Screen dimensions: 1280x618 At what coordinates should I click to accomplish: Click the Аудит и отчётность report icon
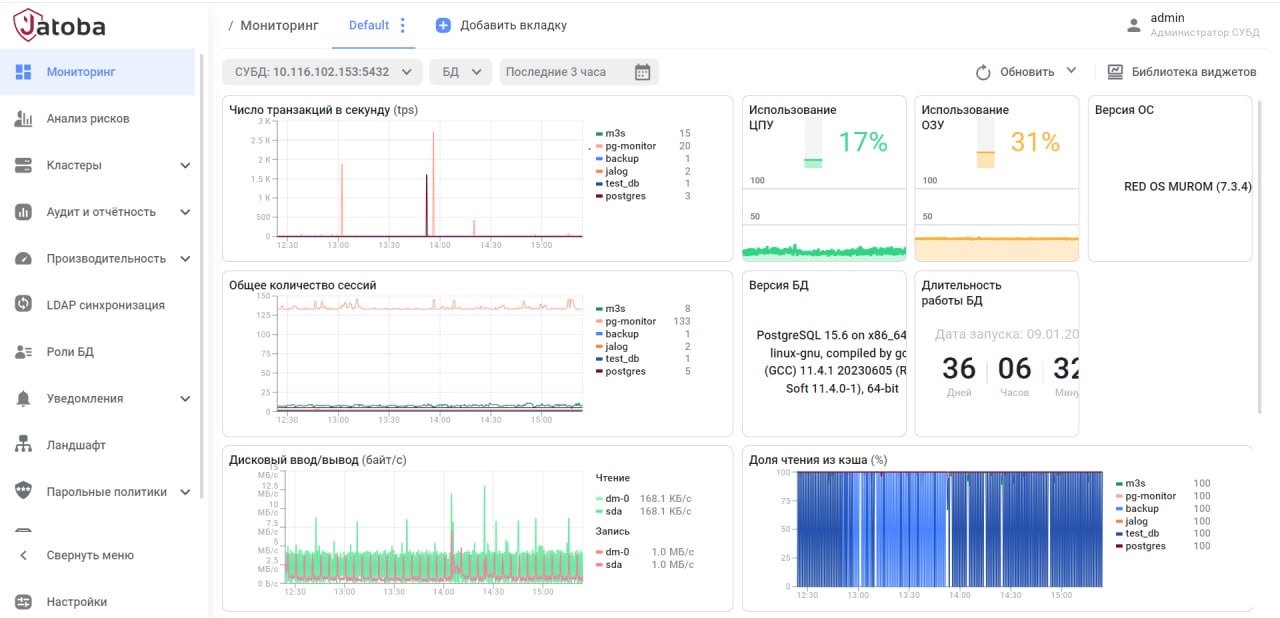pyautogui.click(x=23, y=212)
